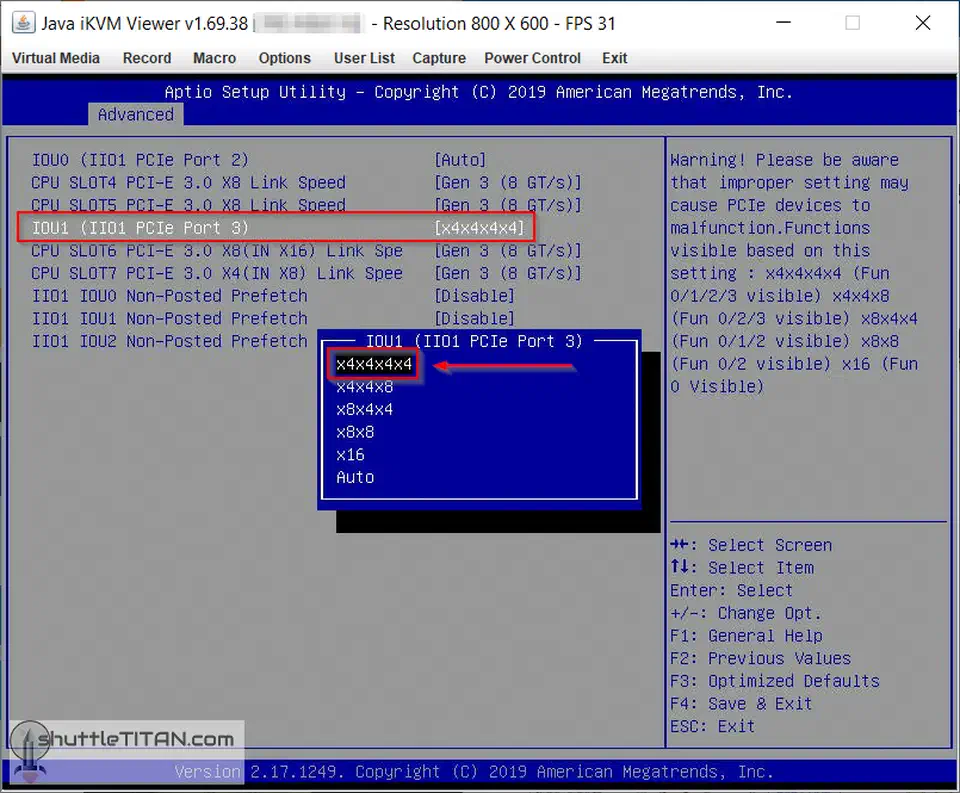Open the Record menu
The width and height of the screenshot is (960, 793).
pyautogui.click(x=146, y=58)
